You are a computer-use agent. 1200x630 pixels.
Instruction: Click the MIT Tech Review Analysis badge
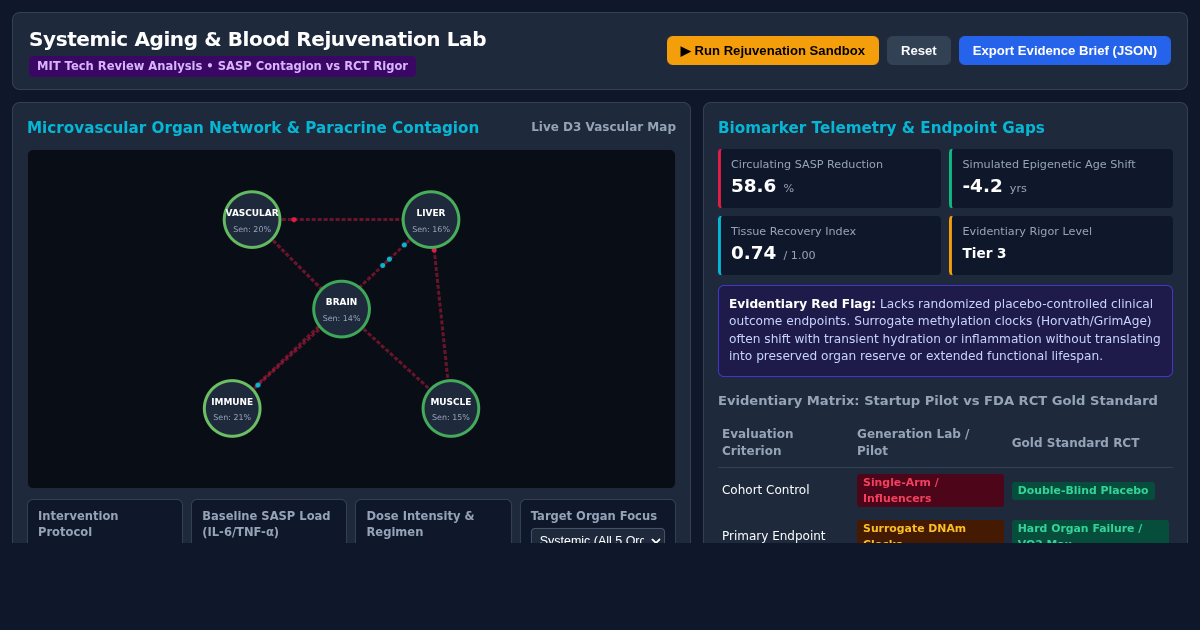pyautogui.click(x=223, y=66)
